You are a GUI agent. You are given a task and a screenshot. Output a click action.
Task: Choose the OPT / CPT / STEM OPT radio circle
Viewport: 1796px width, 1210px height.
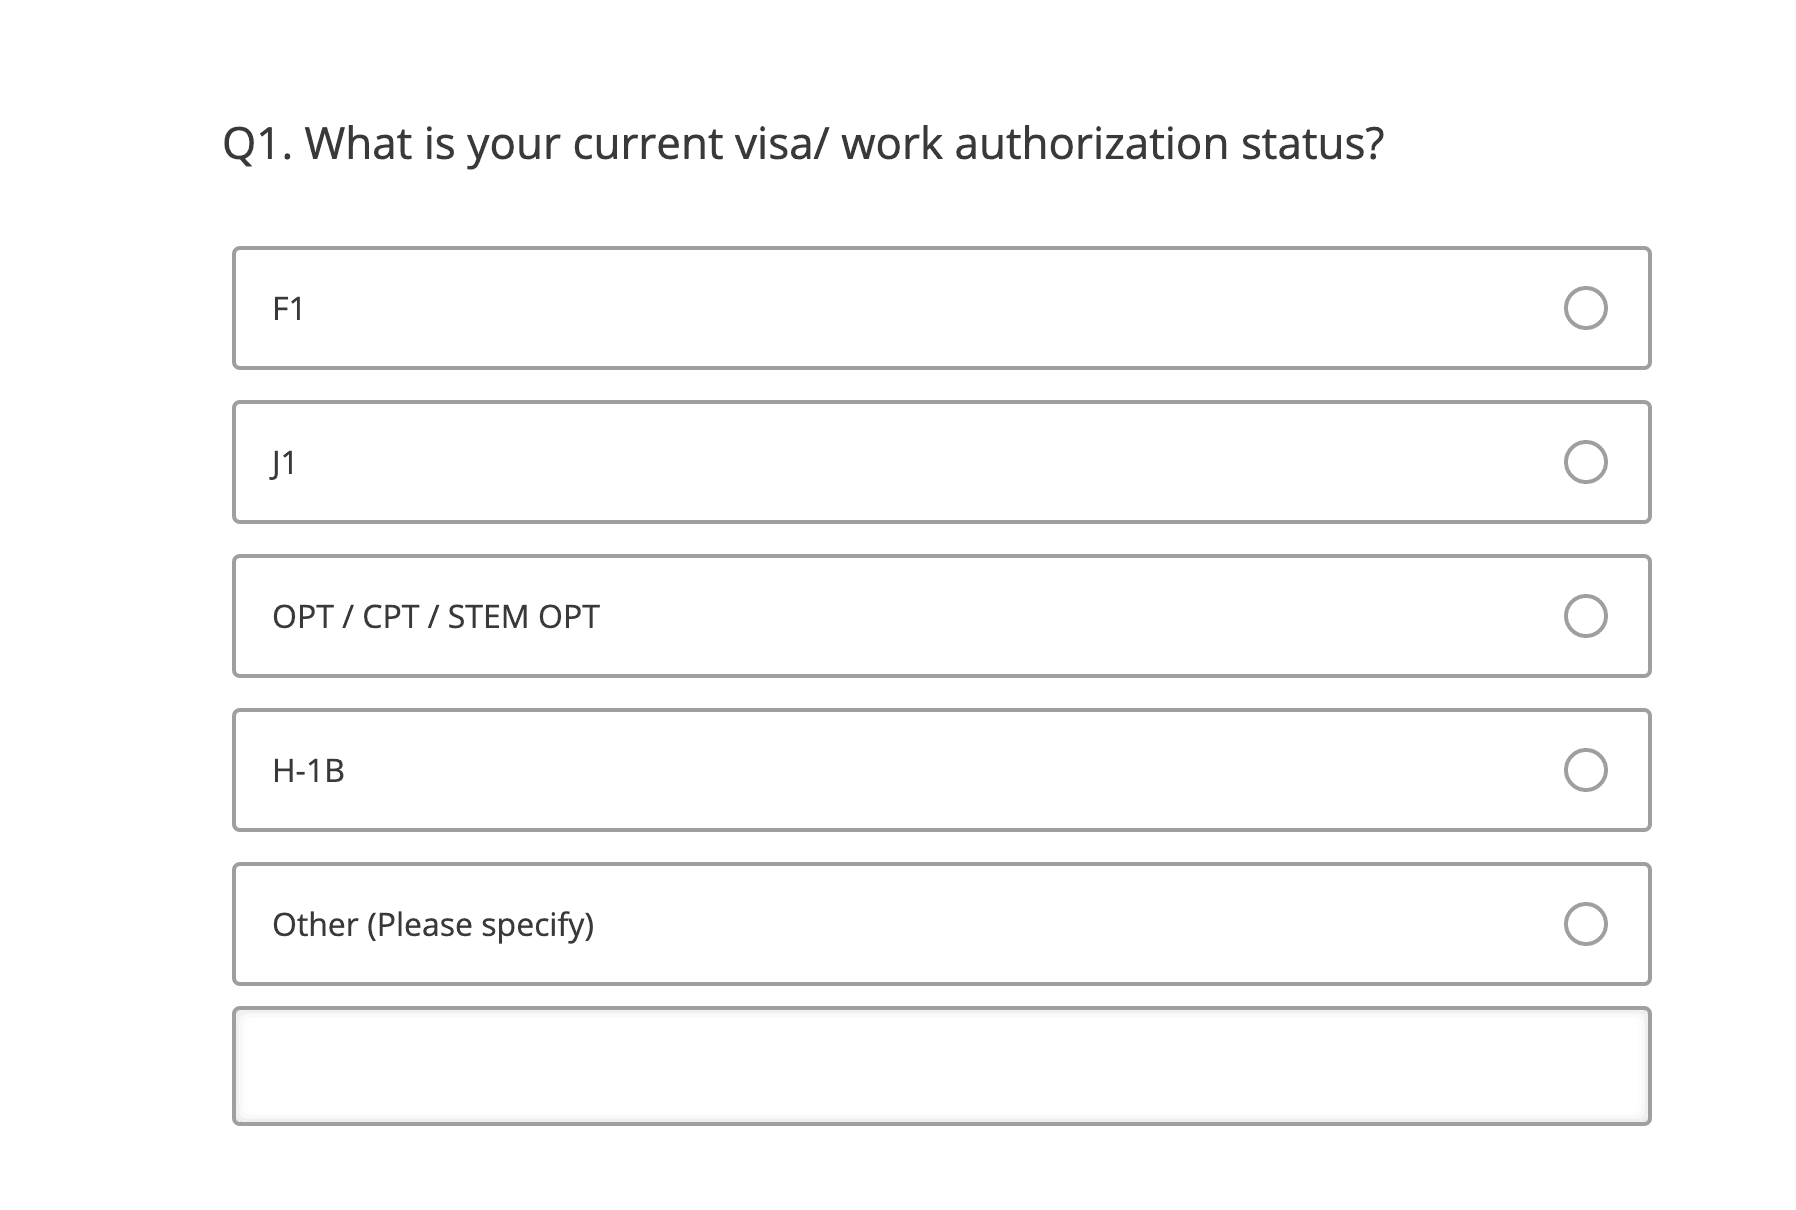(x=1585, y=616)
